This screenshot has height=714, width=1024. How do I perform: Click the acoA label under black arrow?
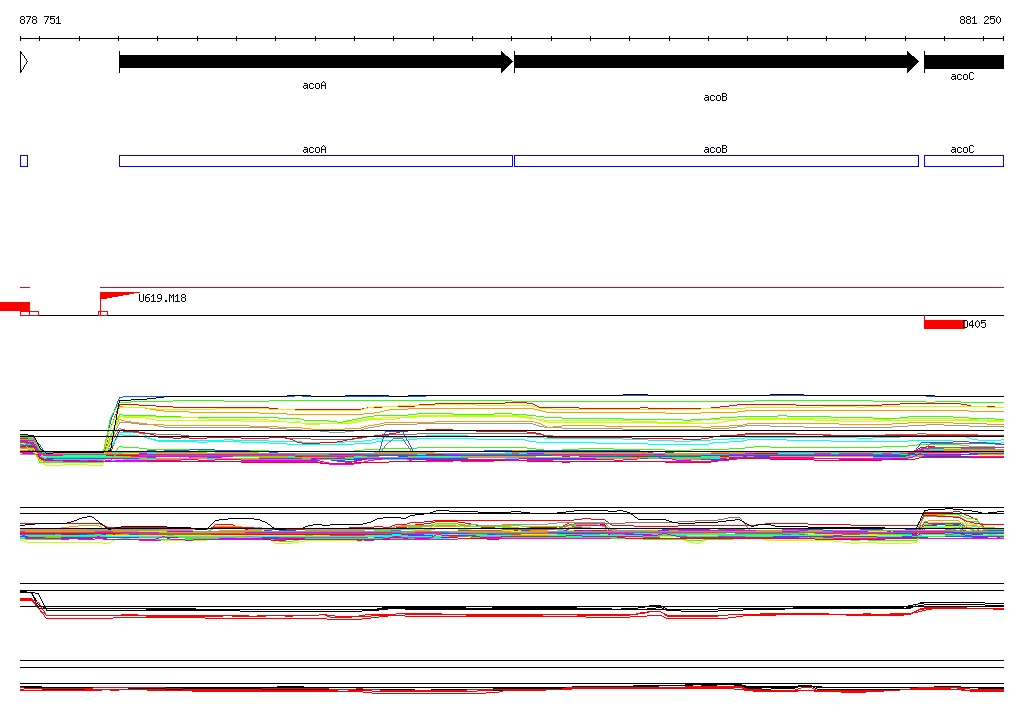pos(315,86)
